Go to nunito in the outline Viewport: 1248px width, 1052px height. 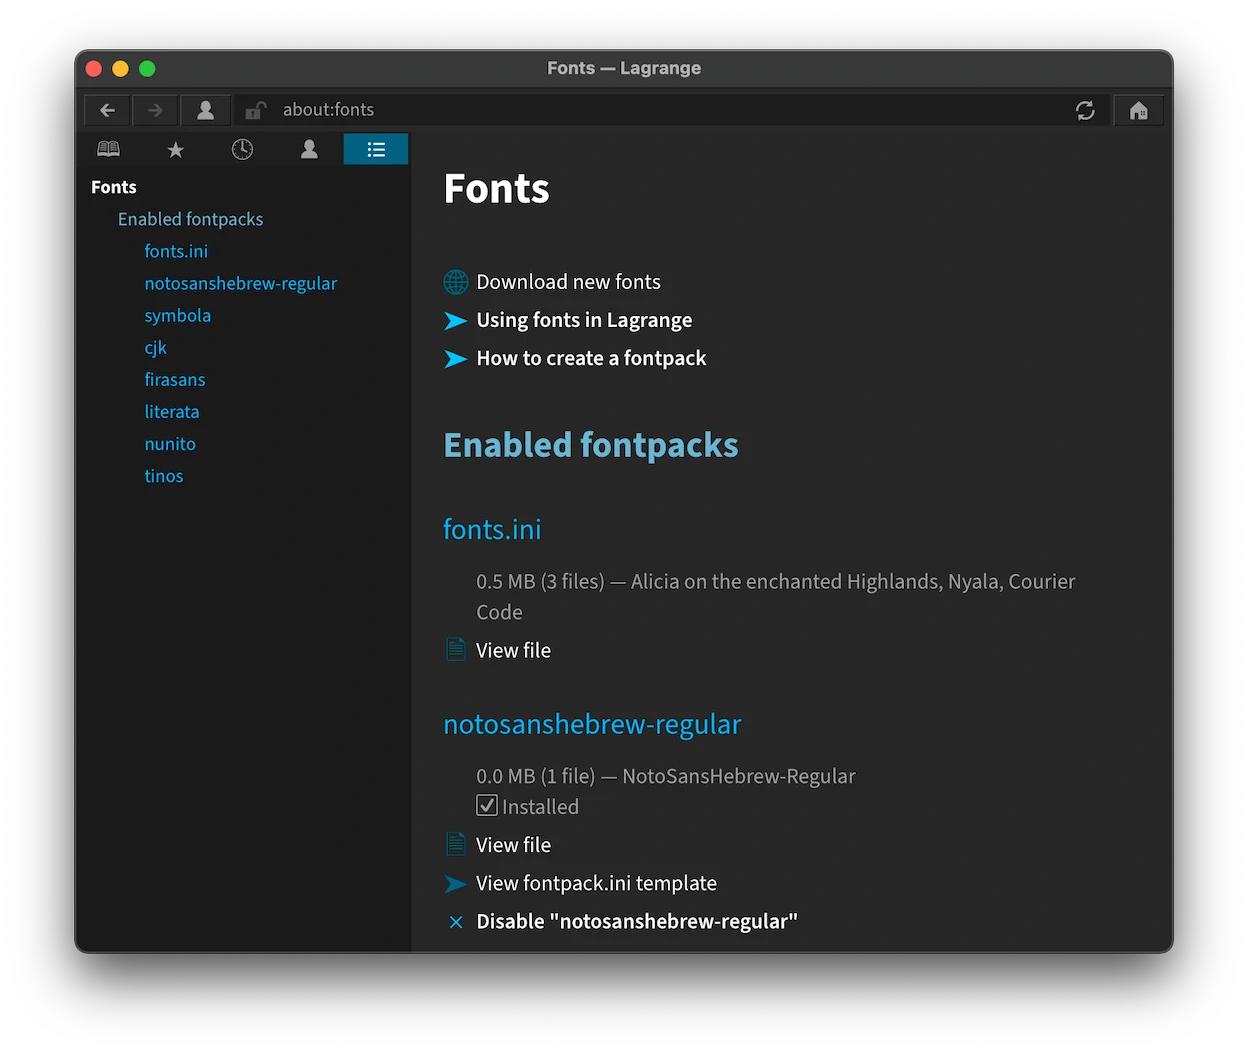pos(170,443)
